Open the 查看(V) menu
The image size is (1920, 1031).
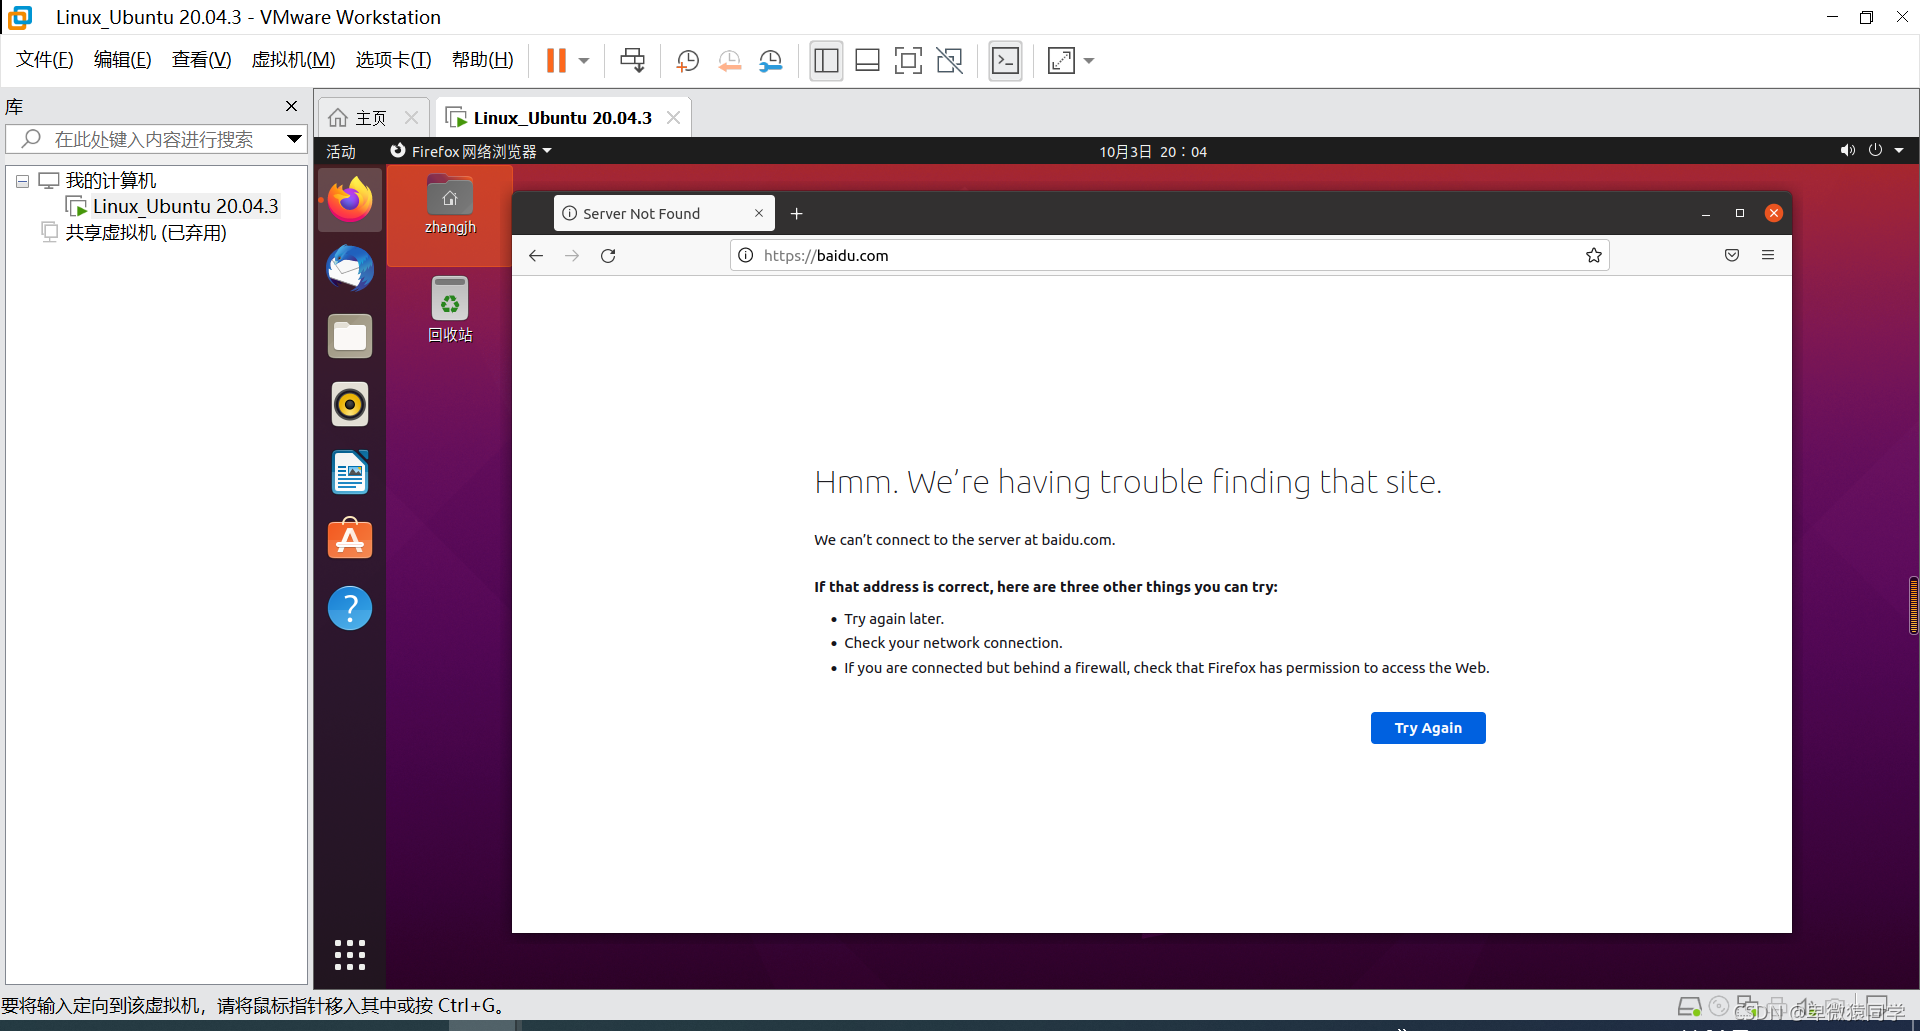(201, 60)
